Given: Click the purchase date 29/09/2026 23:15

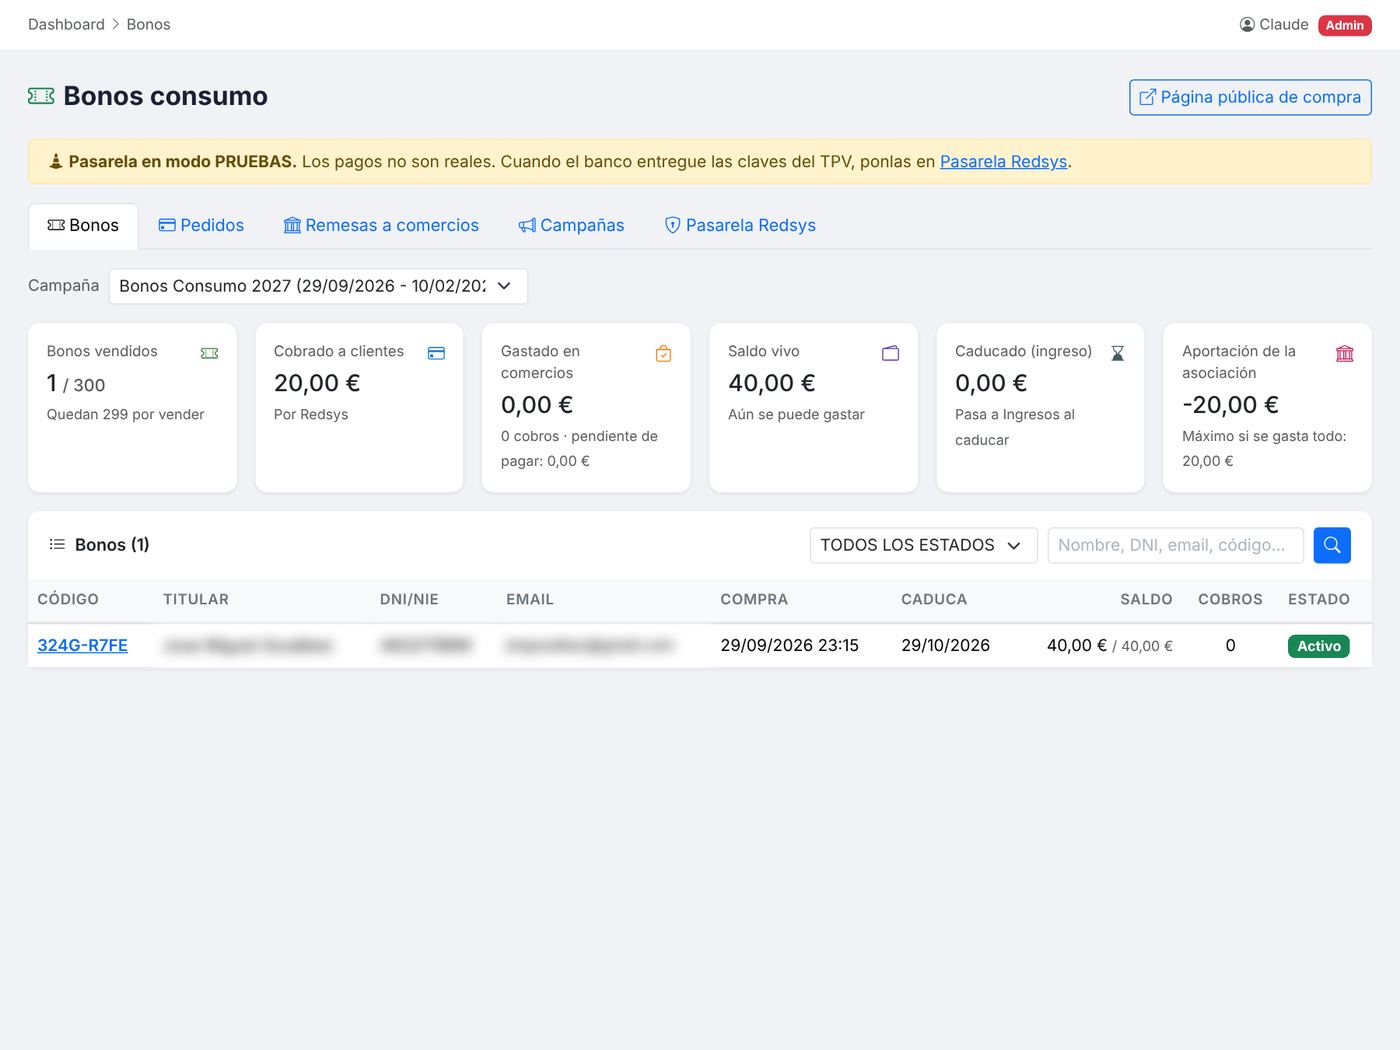Looking at the screenshot, I should [790, 646].
